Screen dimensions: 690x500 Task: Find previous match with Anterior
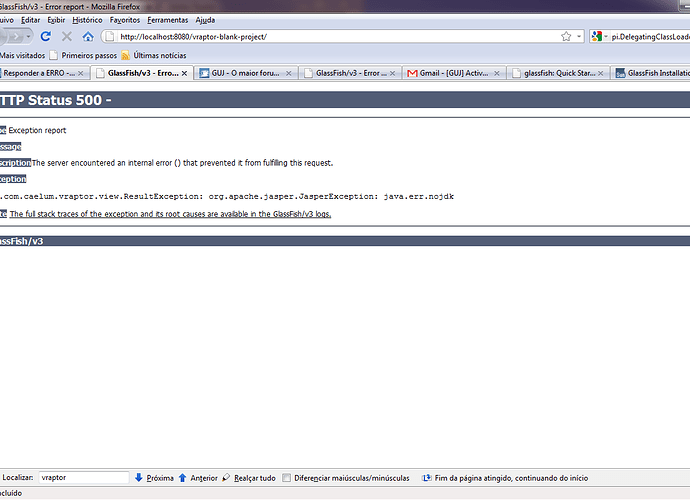(x=204, y=478)
